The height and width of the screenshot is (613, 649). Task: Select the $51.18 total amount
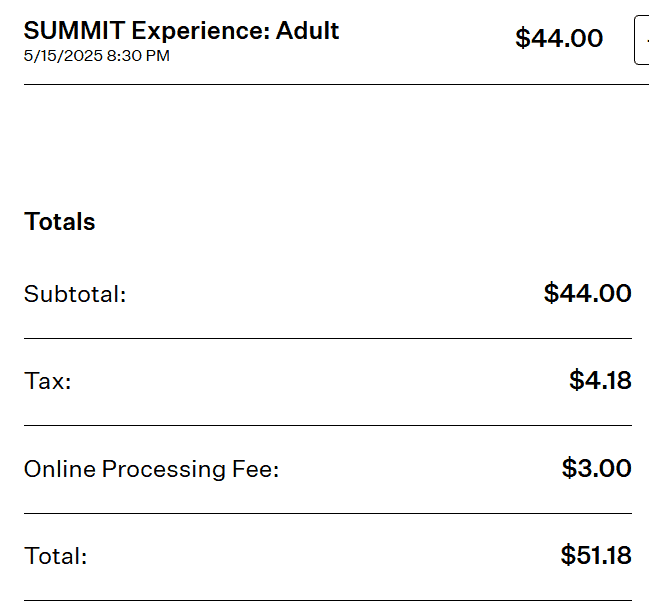pos(596,556)
